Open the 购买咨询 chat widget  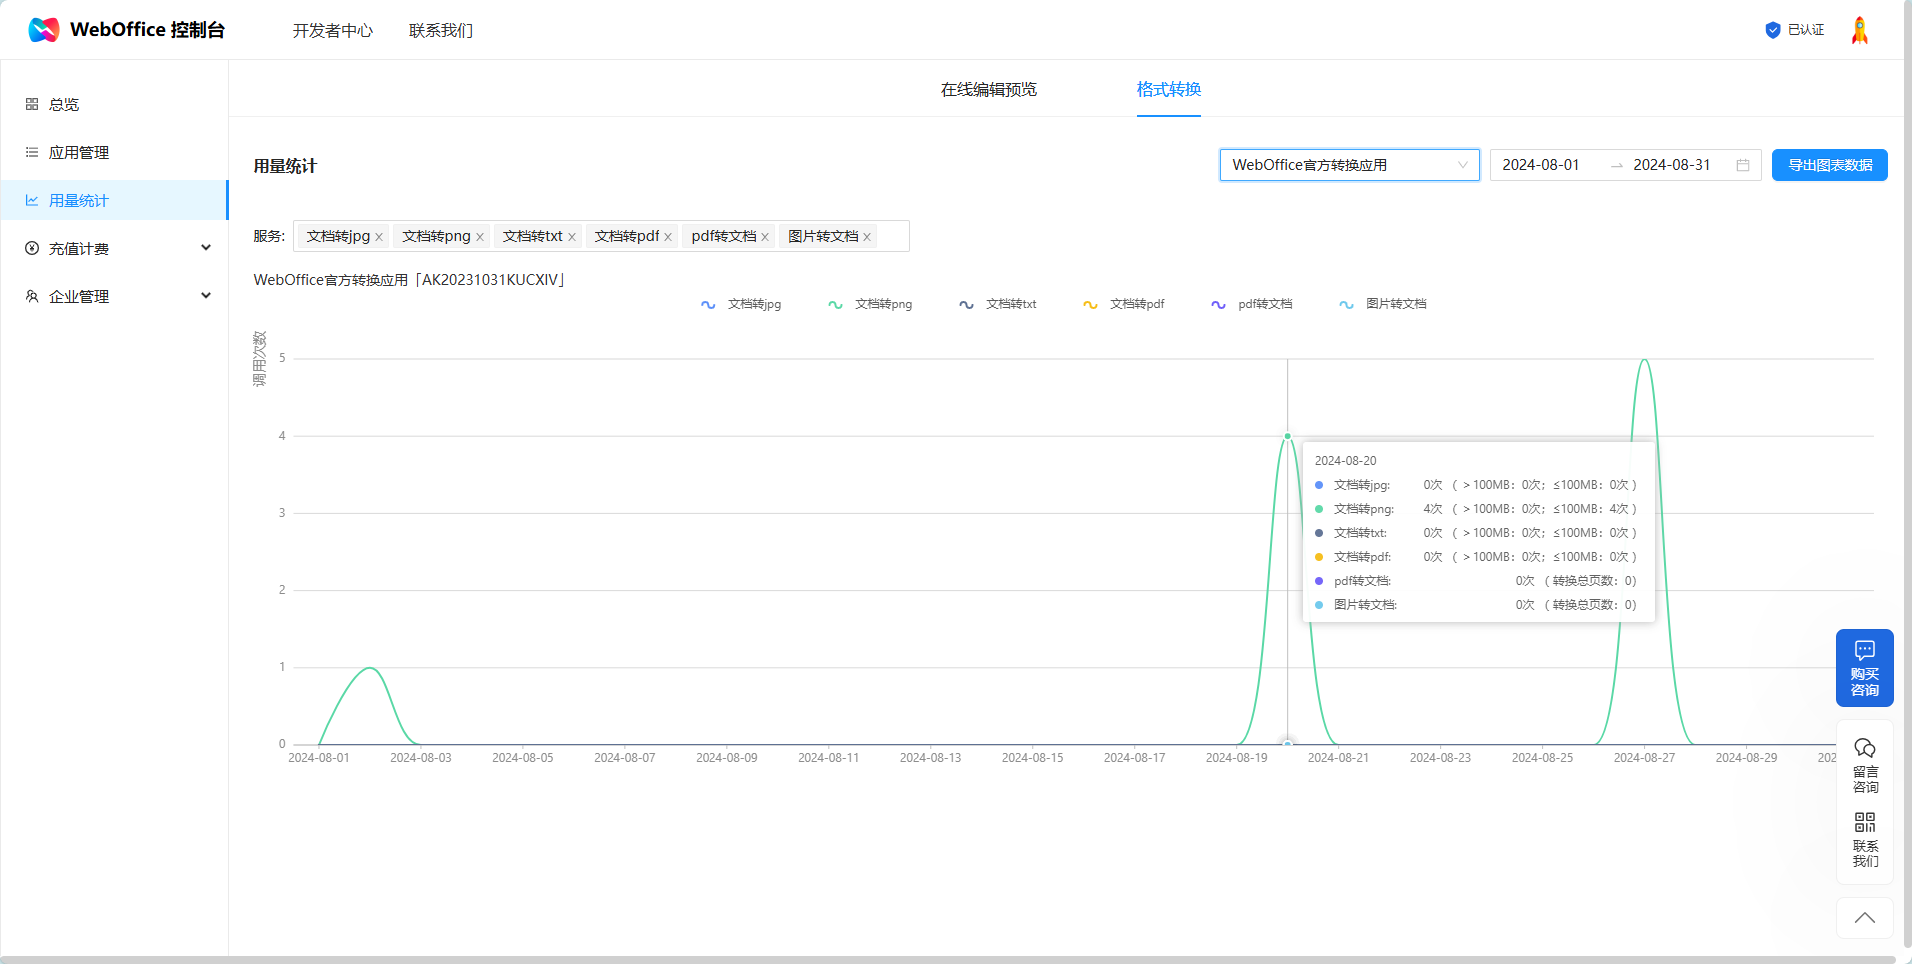pyautogui.click(x=1864, y=667)
